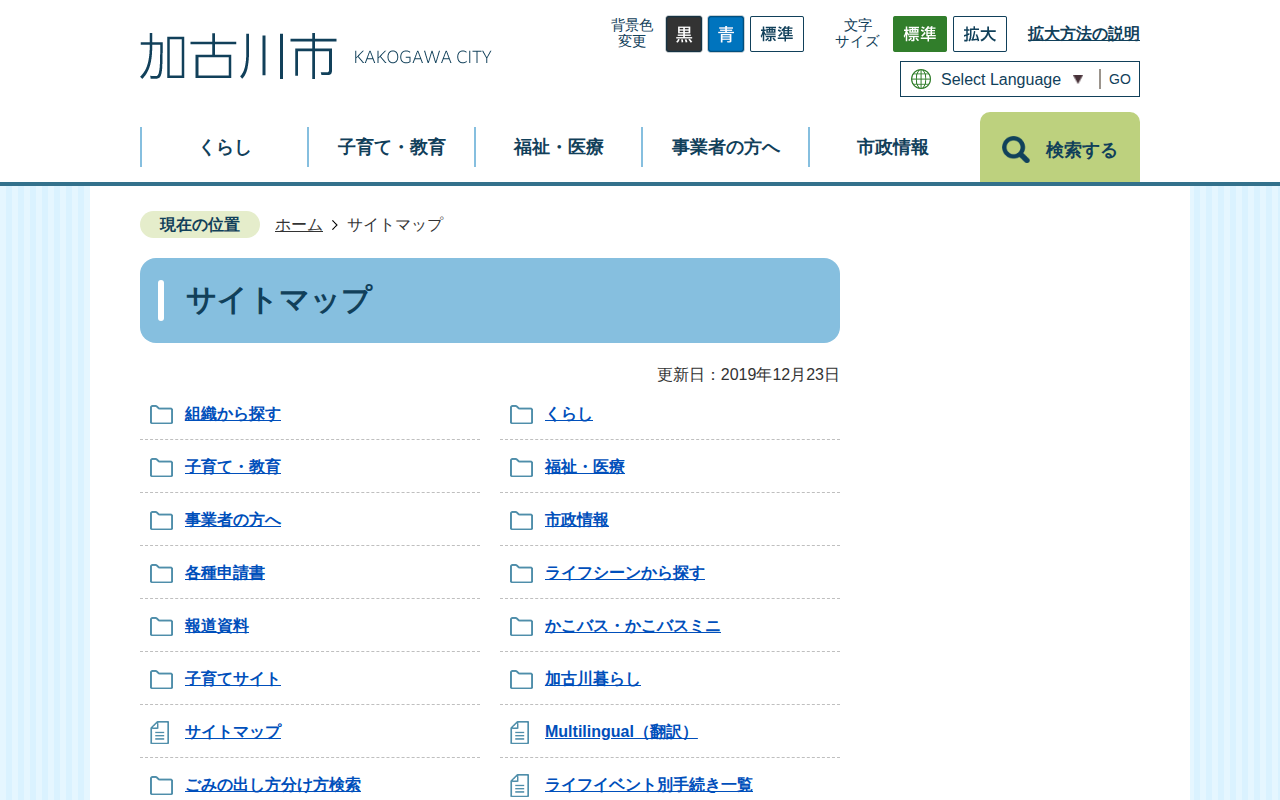Click the GO button for language
This screenshot has height=800, width=1280.
(x=1120, y=79)
